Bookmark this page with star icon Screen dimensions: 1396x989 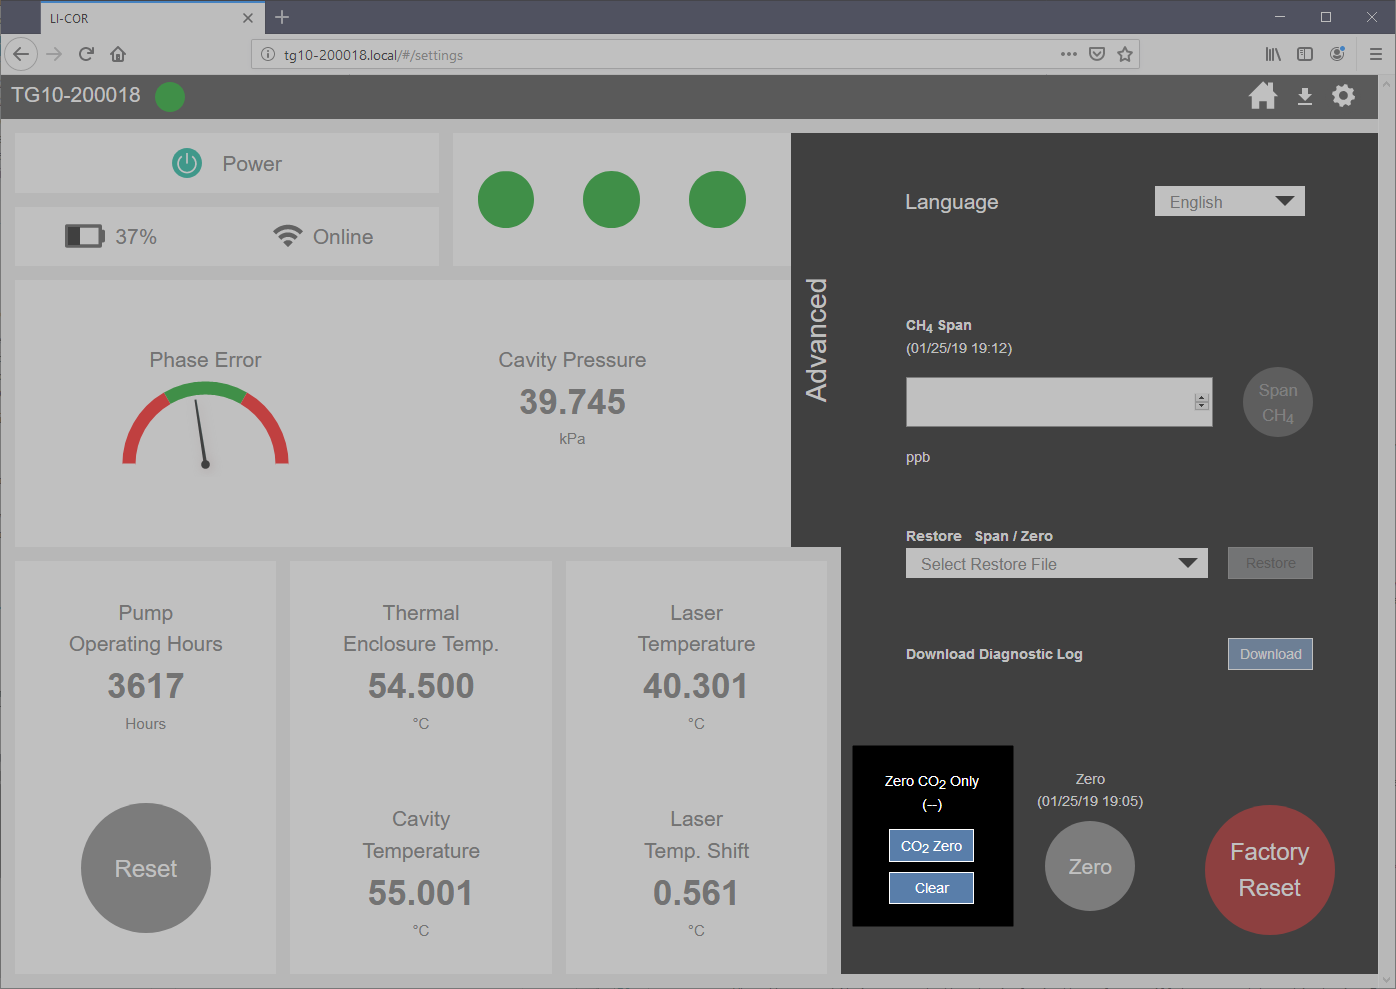pyautogui.click(x=1125, y=54)
